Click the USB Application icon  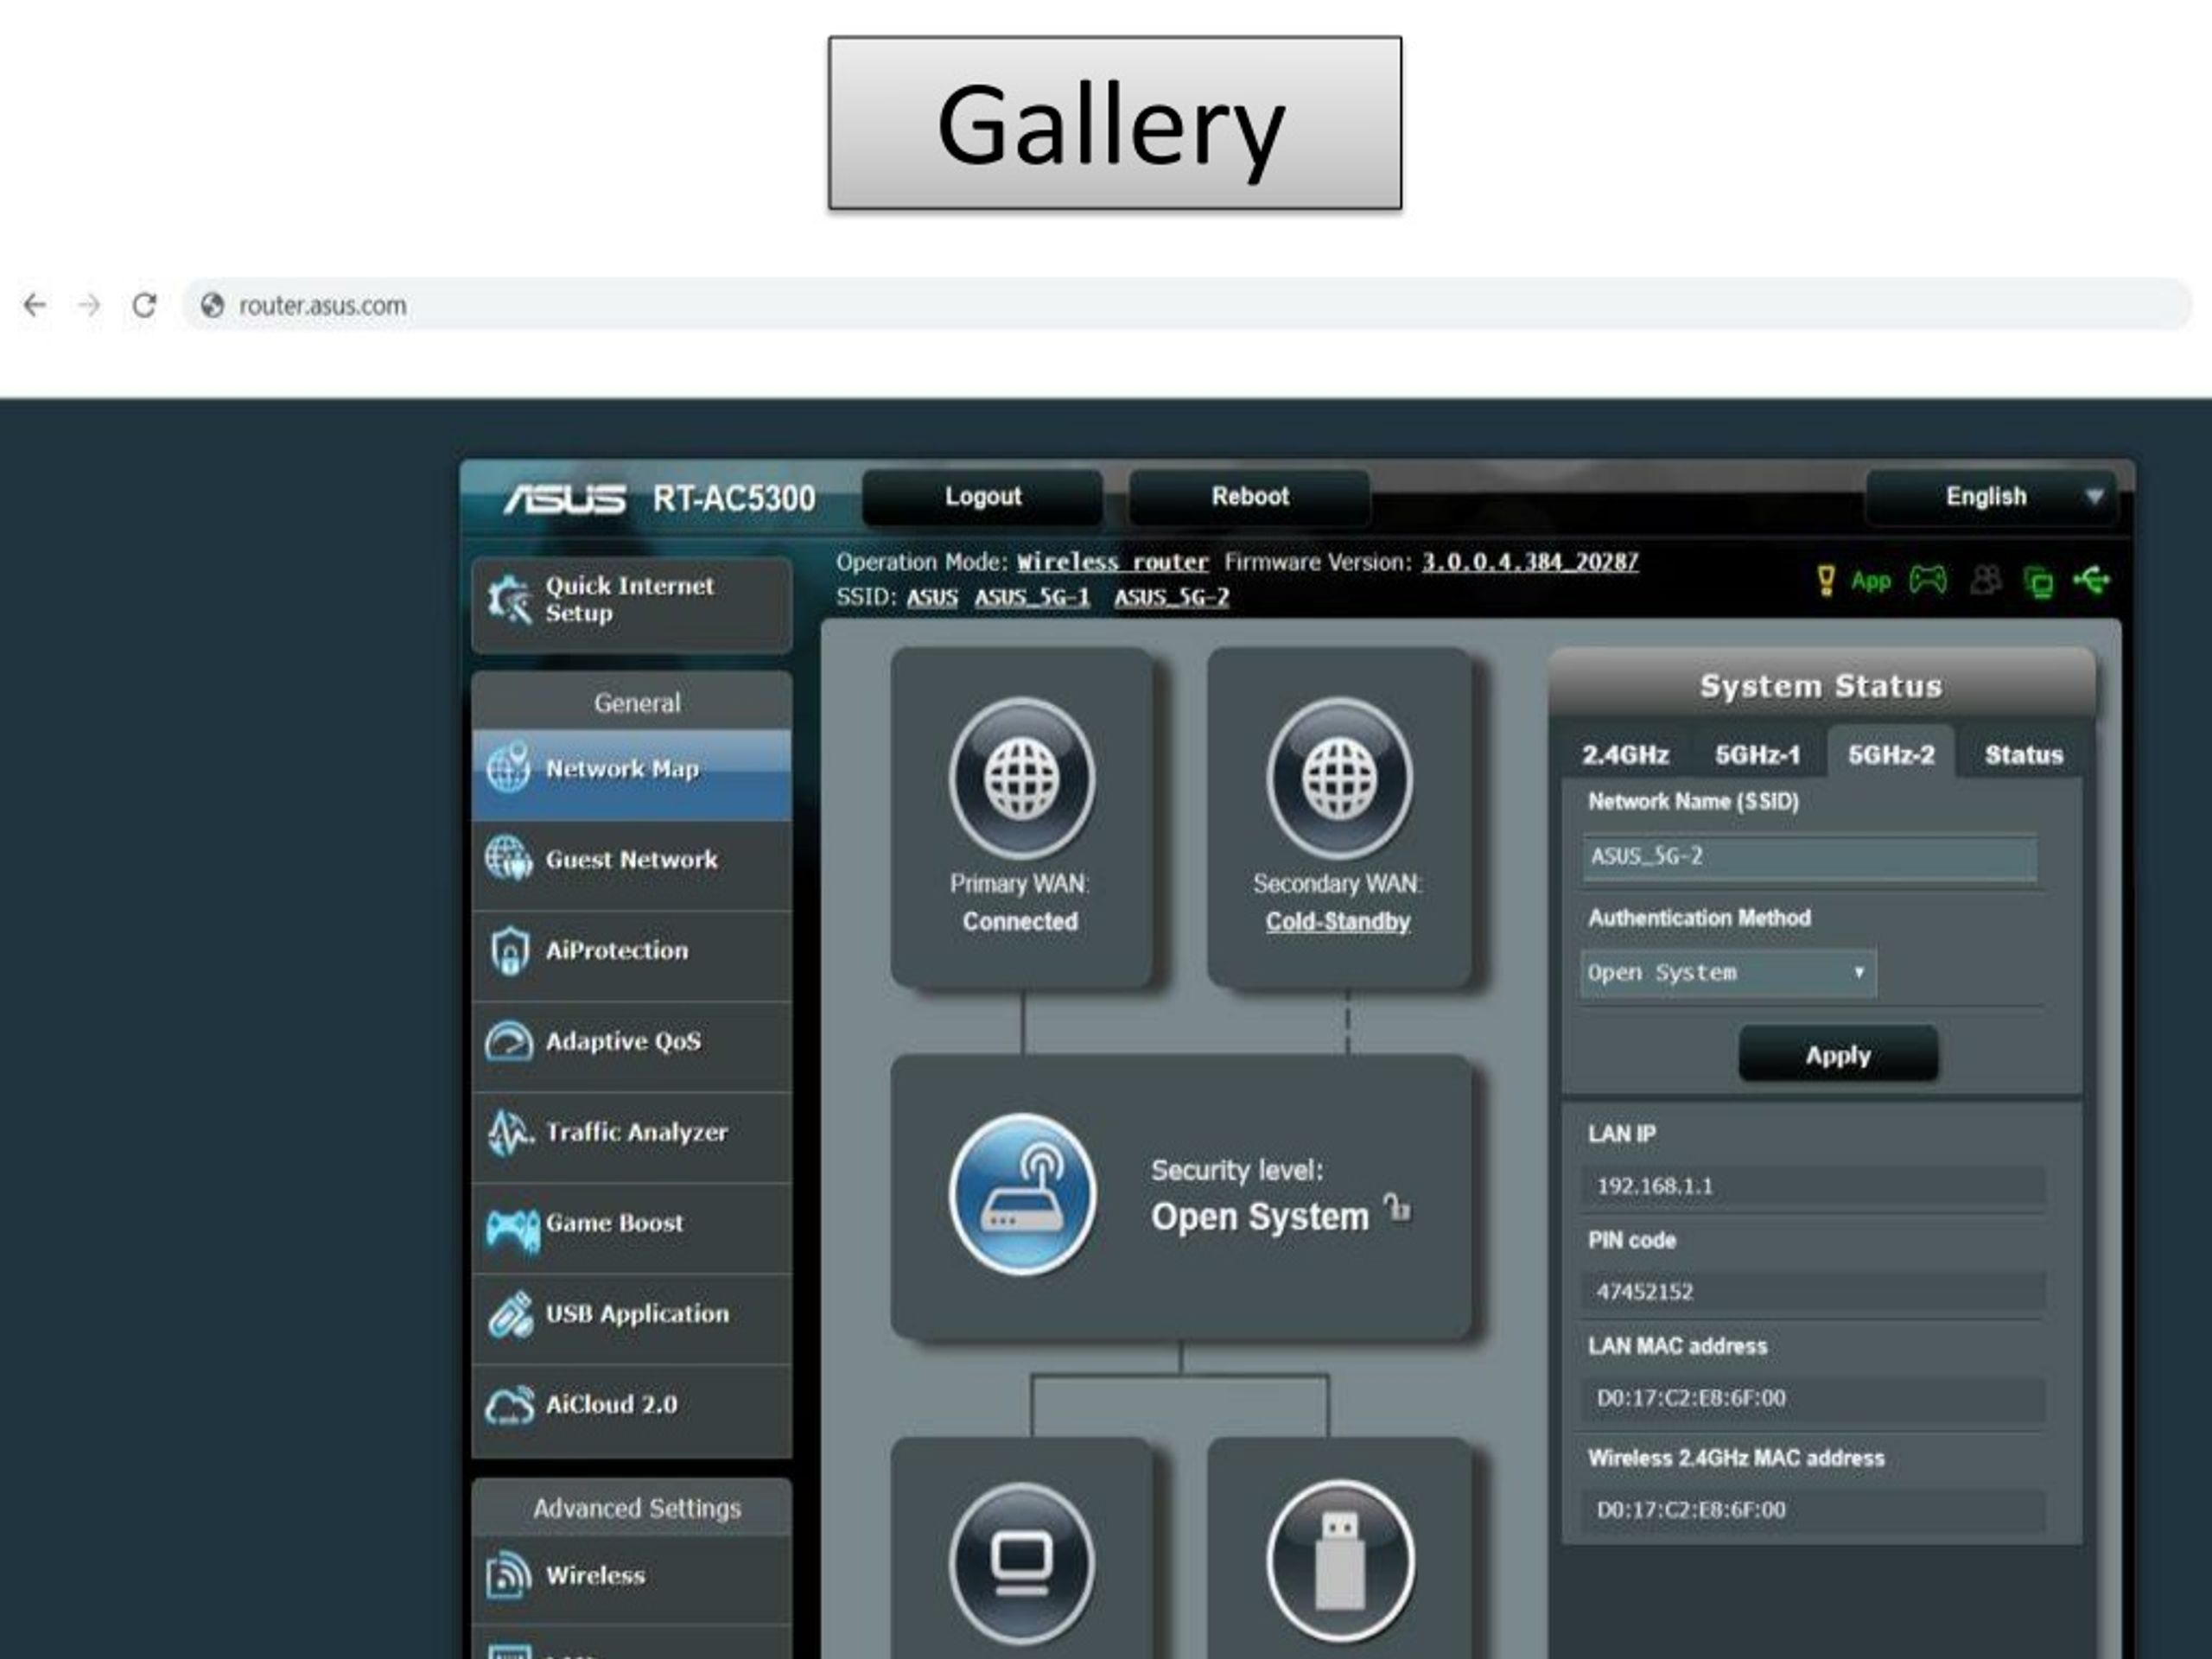click(510, 1315)
